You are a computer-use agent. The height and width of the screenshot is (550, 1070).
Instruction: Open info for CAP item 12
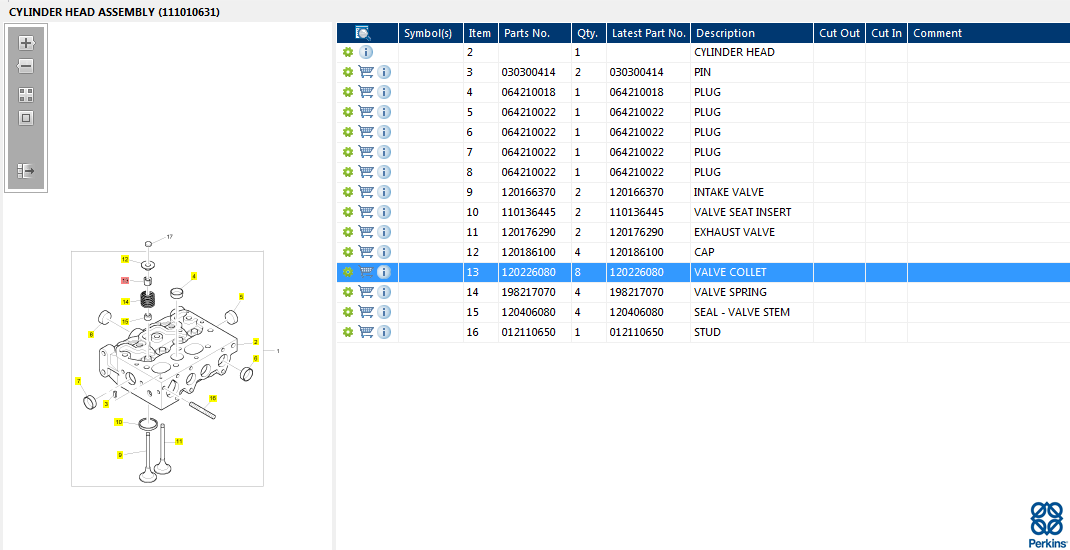[x=384, y=252]
